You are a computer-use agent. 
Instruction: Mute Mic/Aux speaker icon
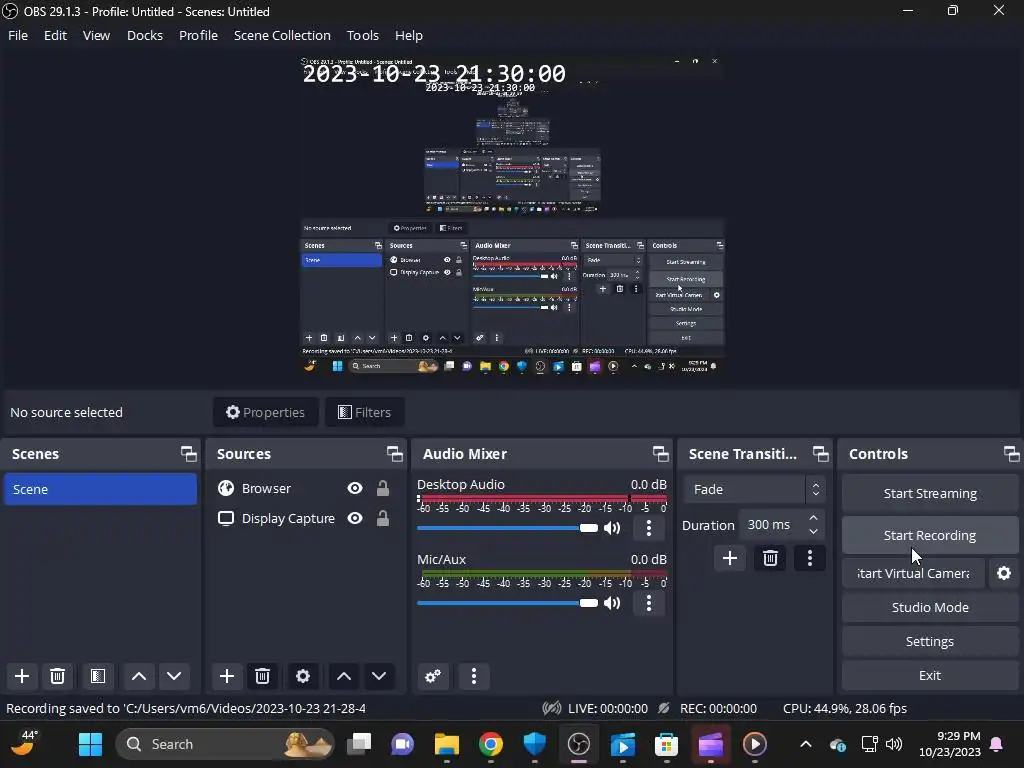(x=612, y=603)
